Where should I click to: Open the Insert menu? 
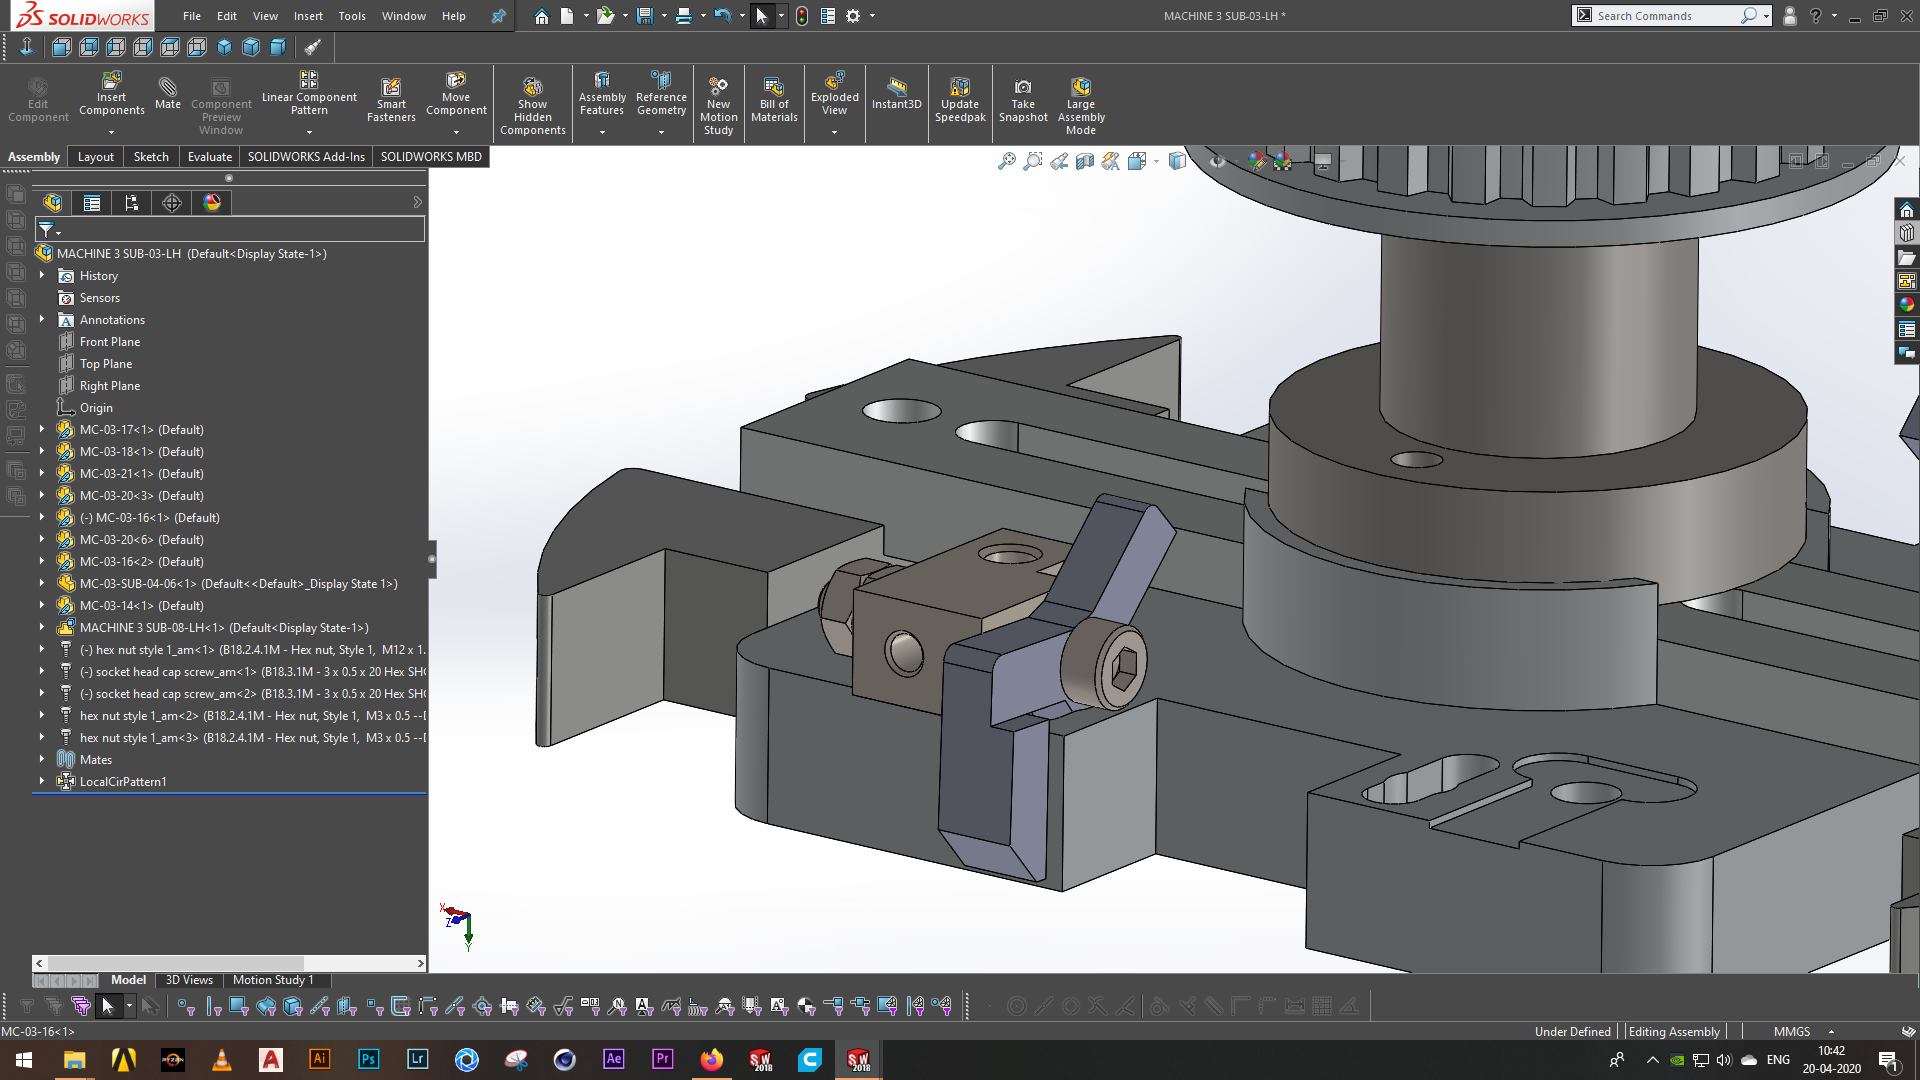(x=308, y=16)
